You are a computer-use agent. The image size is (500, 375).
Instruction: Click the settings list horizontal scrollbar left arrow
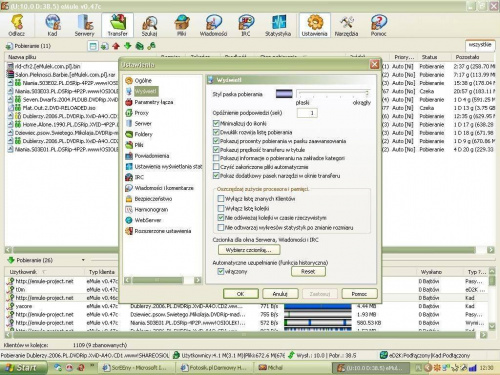pos(128,280)
